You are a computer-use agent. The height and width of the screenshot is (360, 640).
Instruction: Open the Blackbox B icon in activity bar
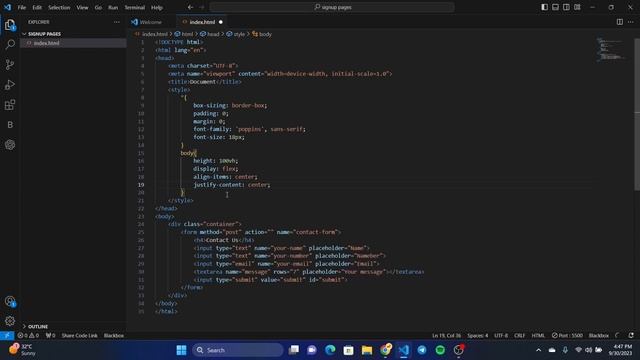(10, 125)
